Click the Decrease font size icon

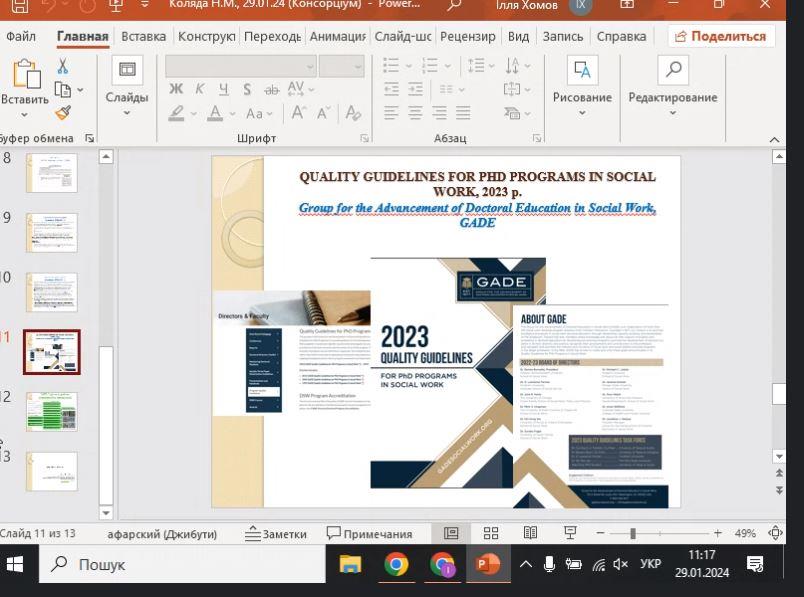point(323,113)
